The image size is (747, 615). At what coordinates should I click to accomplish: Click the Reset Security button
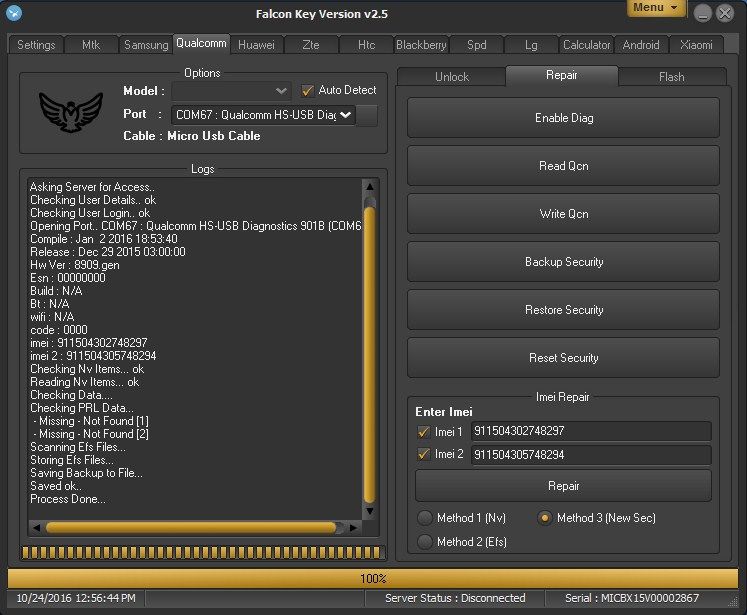pos(564,358)
